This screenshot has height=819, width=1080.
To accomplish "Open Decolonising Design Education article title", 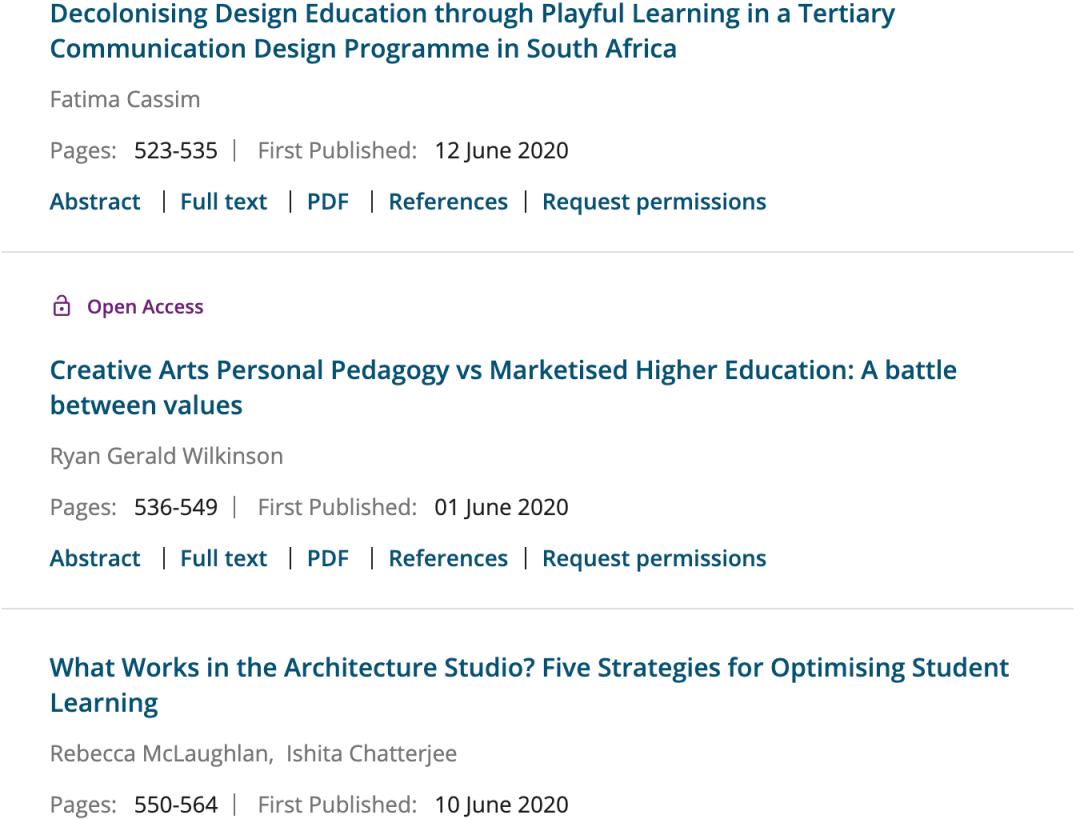I will [x=472, y=31].
